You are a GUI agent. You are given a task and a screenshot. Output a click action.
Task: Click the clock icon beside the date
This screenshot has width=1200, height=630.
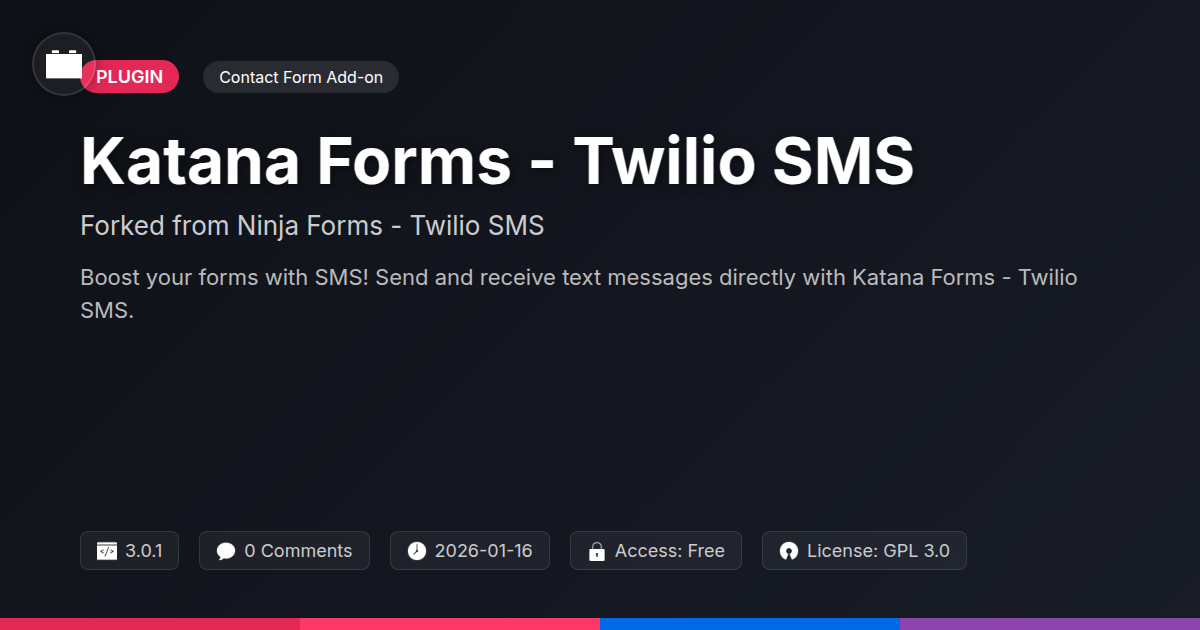pos(417,551)
